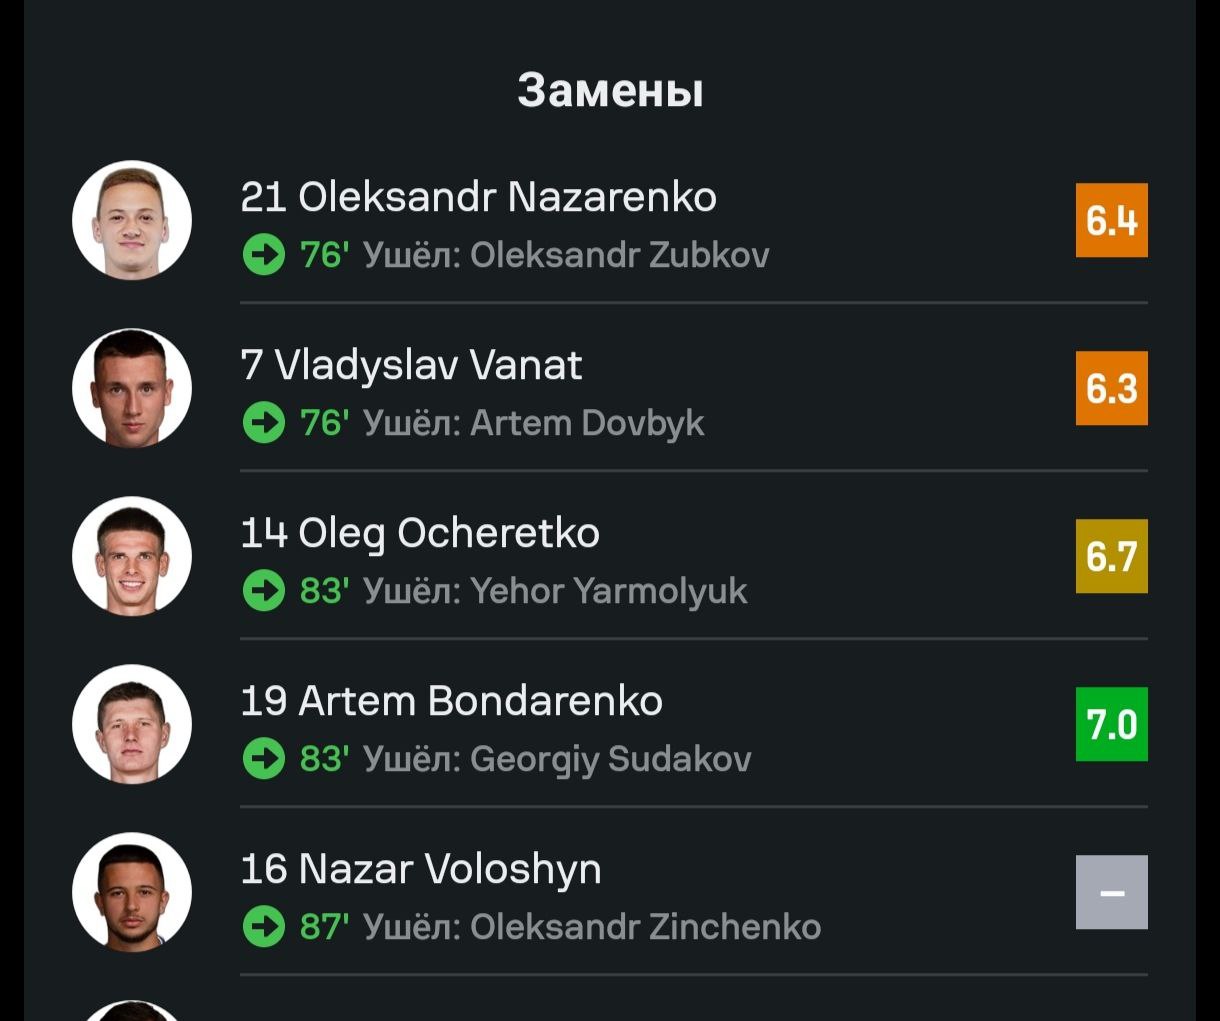The height and width of the screenshot is (1021, 1220).
Task: Select the yellow 6.7 rating badge
Action: coord(1111,556)
